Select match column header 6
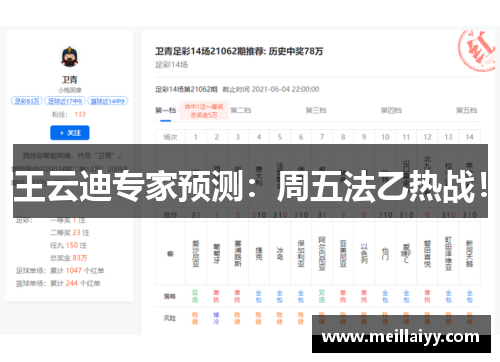500x362 pixels. point(301,137)
